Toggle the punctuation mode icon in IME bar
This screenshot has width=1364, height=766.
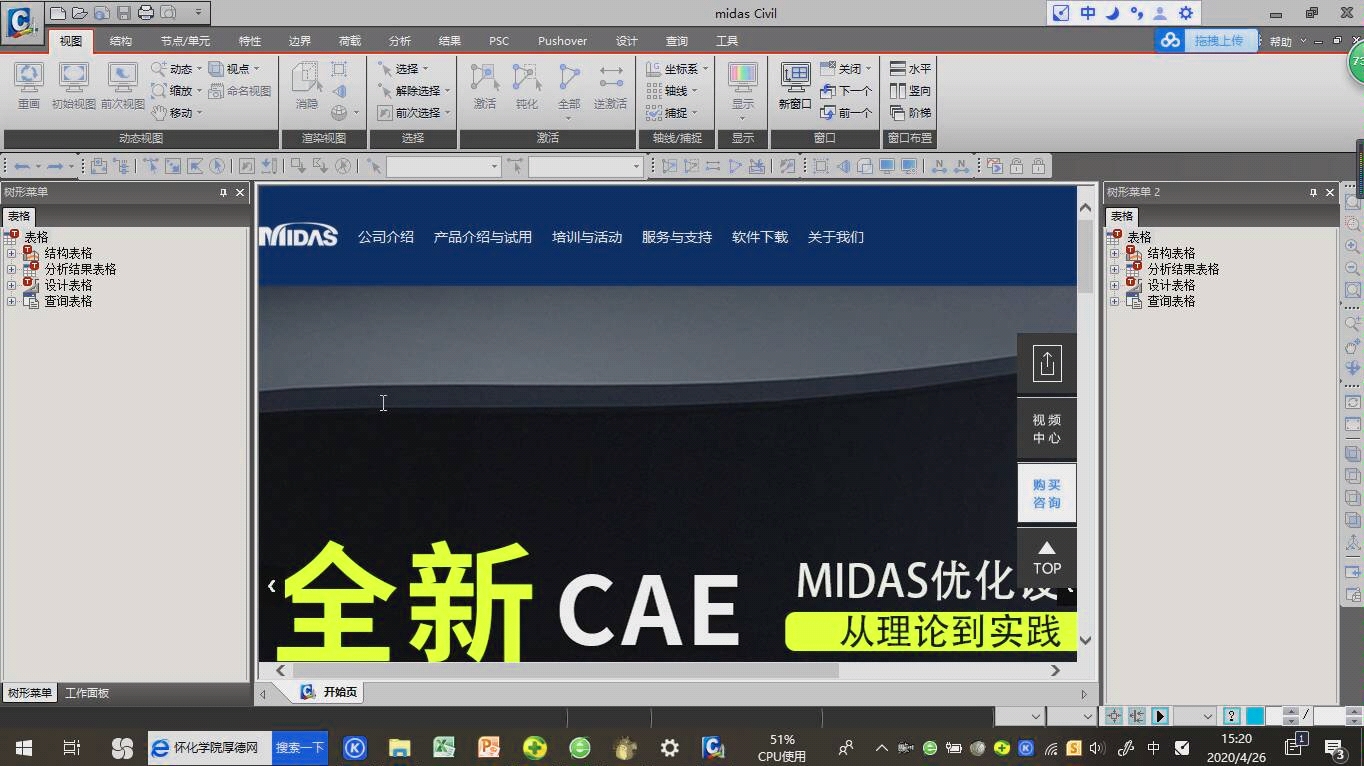point(1137,13)
